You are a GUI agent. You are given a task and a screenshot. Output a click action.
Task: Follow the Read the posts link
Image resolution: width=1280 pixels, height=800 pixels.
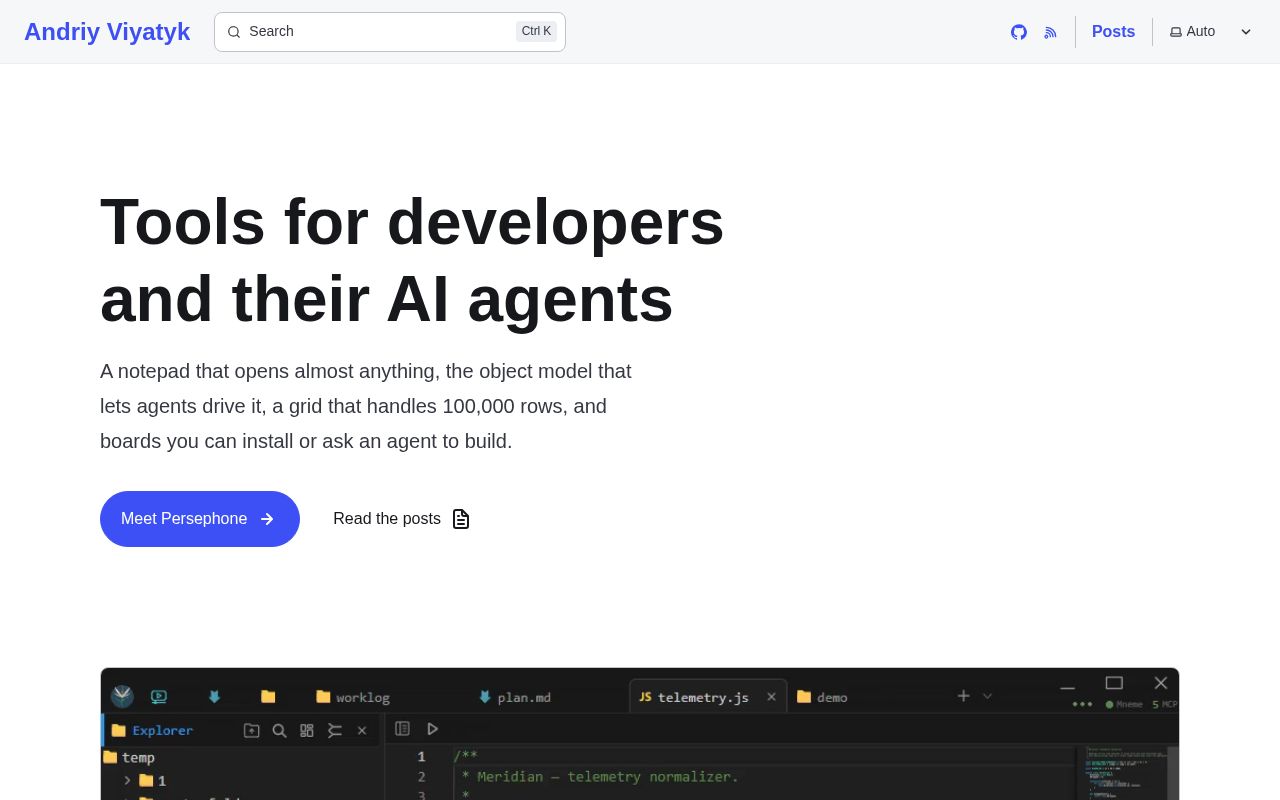pos(401,519)
